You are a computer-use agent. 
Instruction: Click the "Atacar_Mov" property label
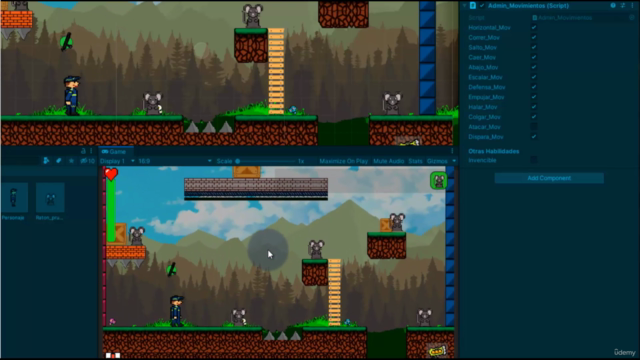484,127
